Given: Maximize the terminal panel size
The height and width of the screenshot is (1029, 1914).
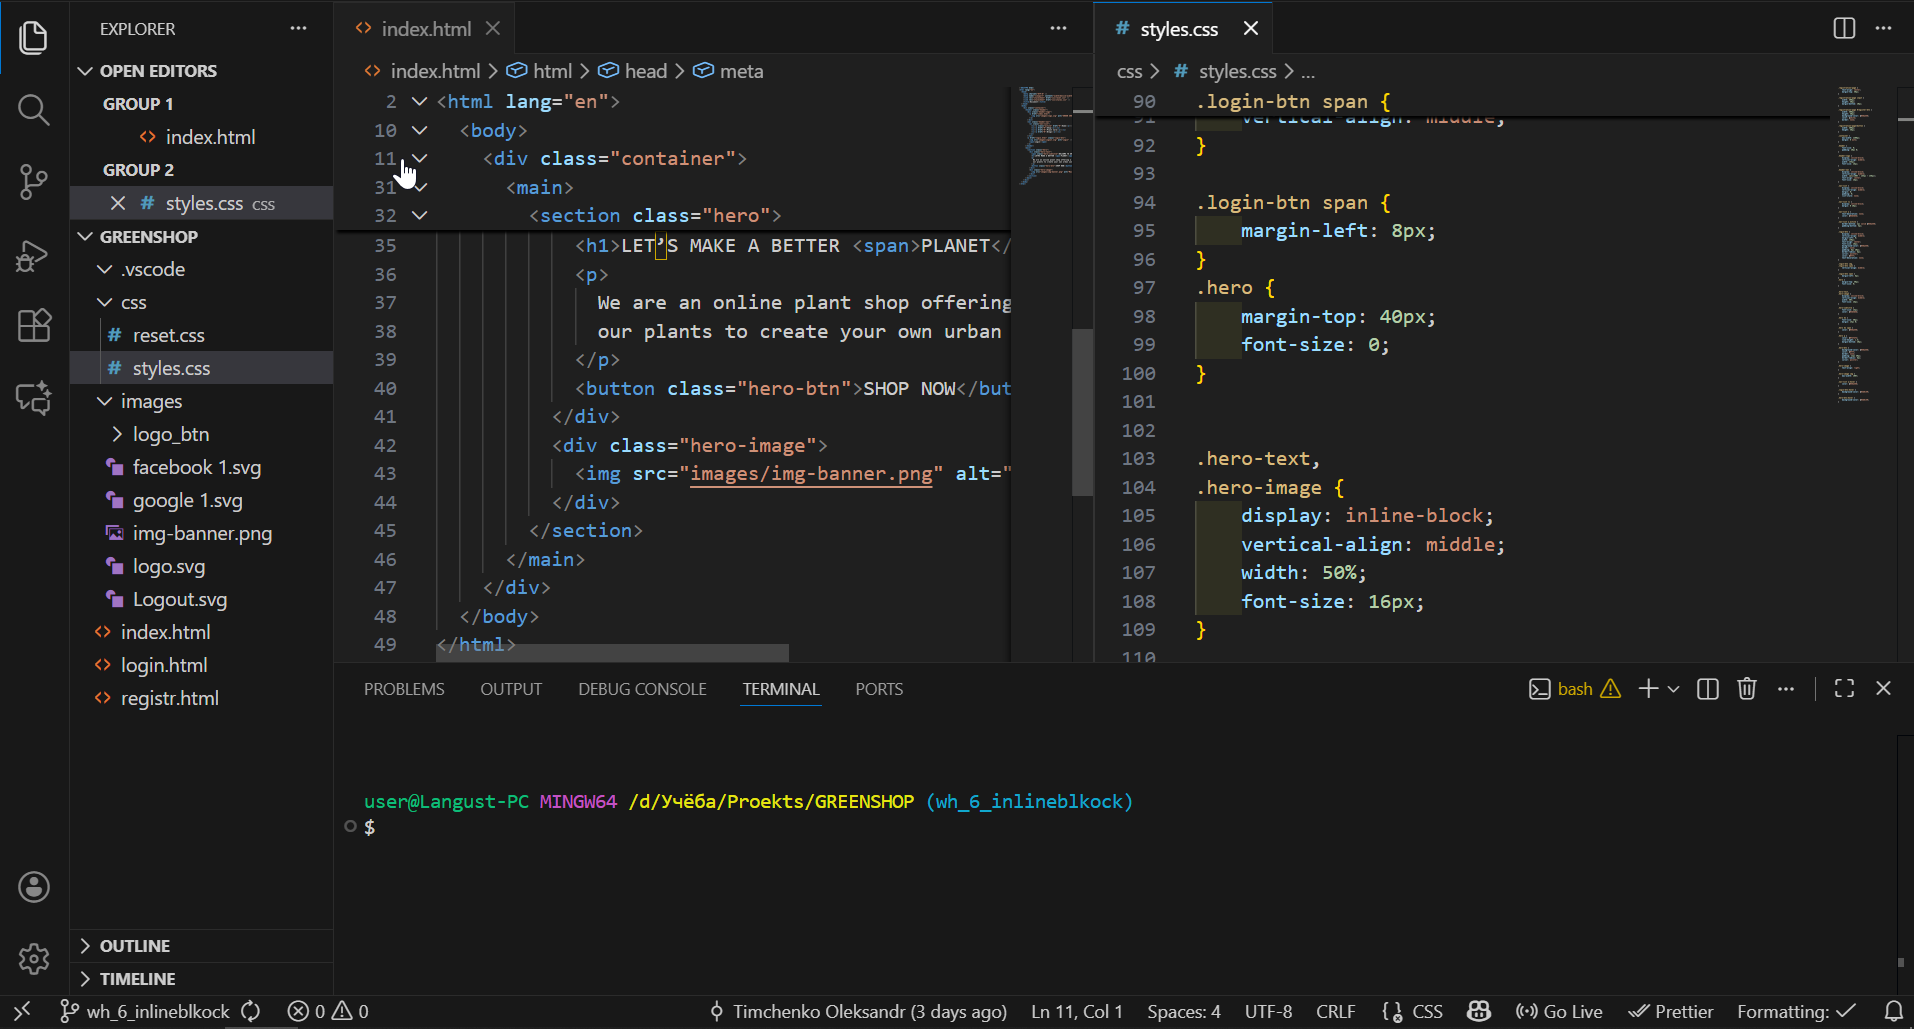Looking at the screenshot, I should click(1844, 689).
